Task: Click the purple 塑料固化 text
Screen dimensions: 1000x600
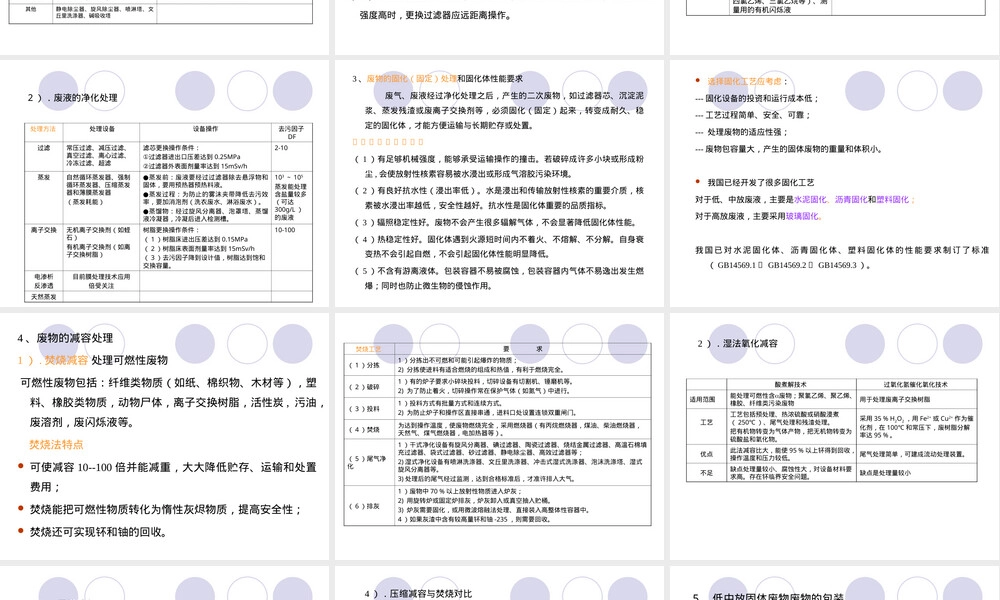Action: coord(892,199)
